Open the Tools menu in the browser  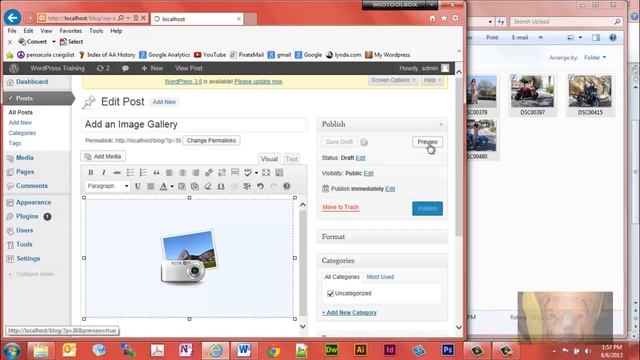[x=96, y=31]
